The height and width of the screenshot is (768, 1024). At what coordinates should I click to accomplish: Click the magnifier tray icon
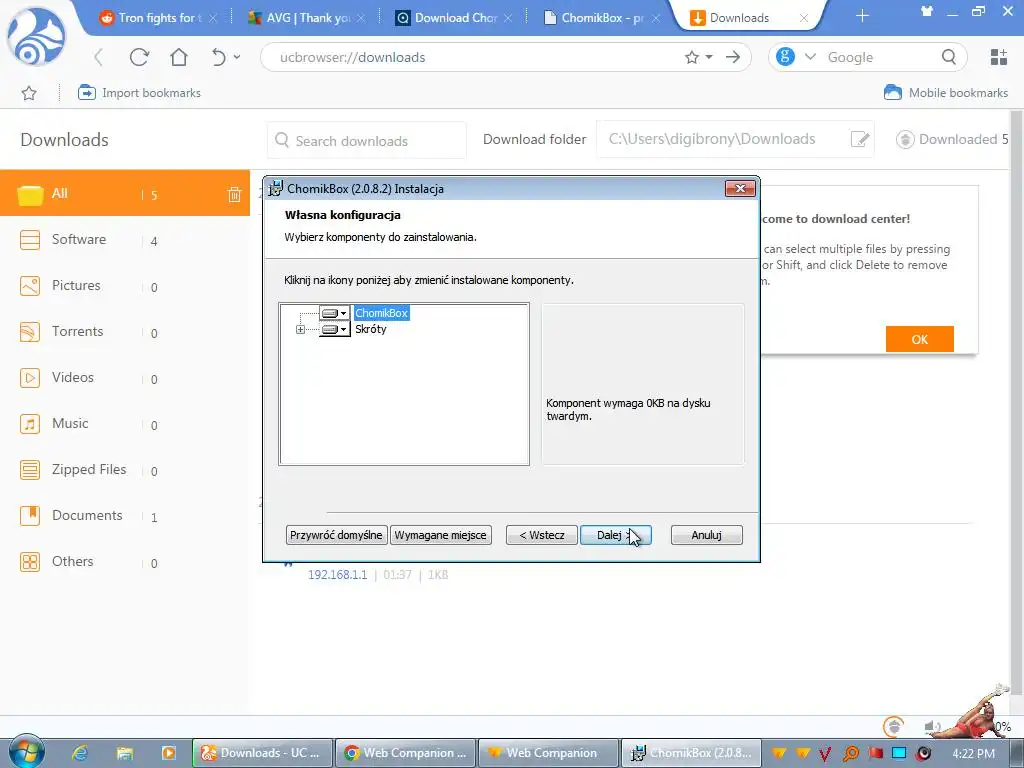850,753
